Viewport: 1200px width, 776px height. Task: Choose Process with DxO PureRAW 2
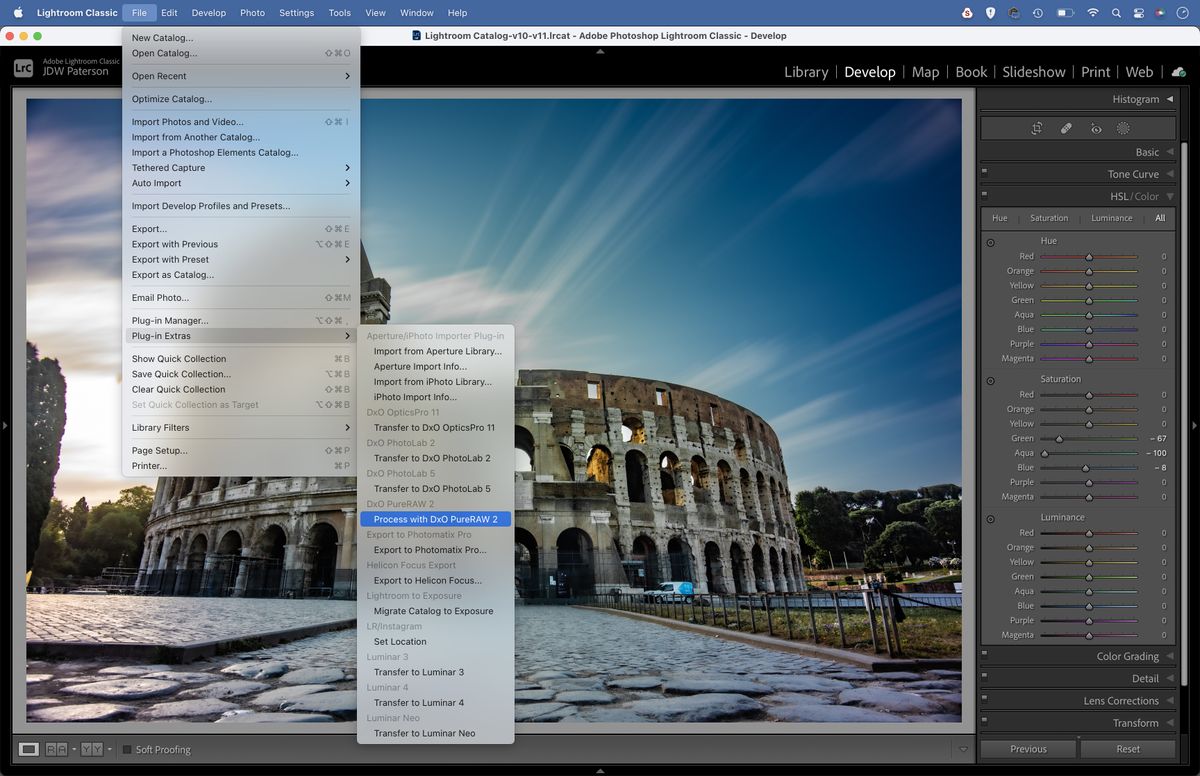click(436, 518)
